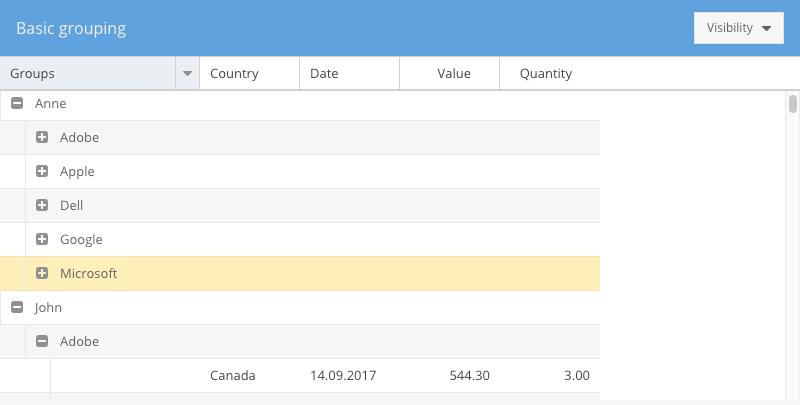Viewport: 800px width, 405px height.
Task: Select the Dell row label
Action: (x=71, y=206)
